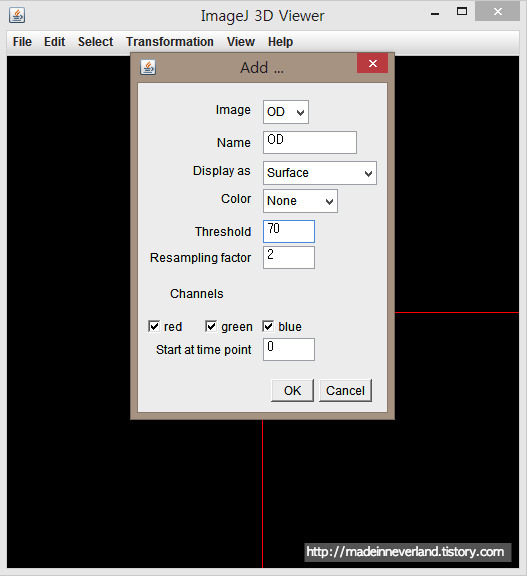Close the ImageJ 3D Viewer window

[x=497, y=11]
